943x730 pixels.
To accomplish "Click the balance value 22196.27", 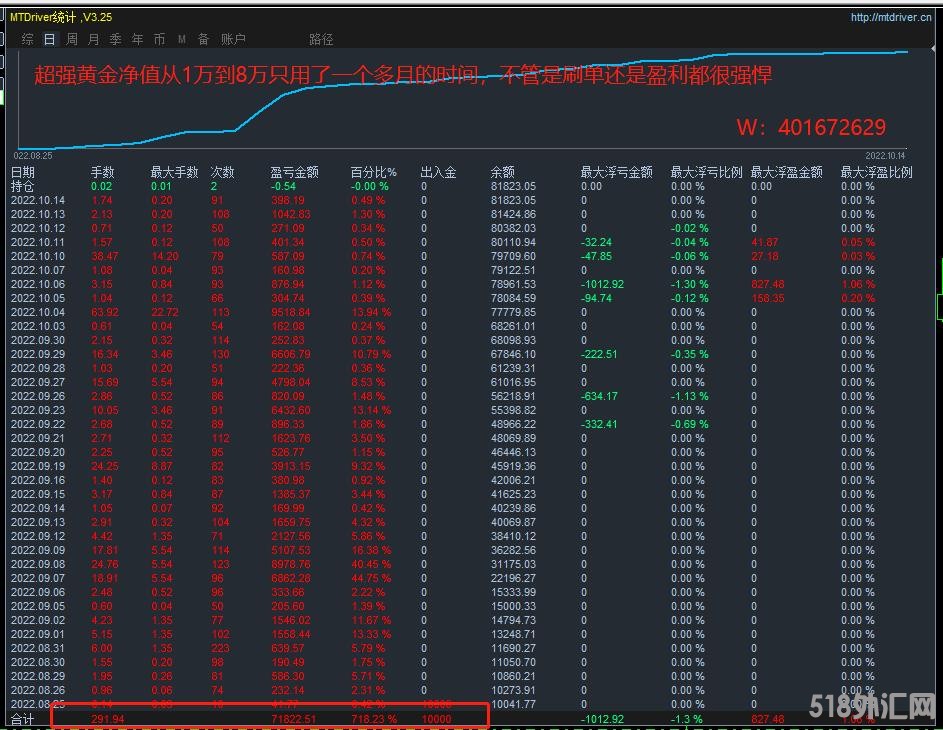I will click(513, 578).
